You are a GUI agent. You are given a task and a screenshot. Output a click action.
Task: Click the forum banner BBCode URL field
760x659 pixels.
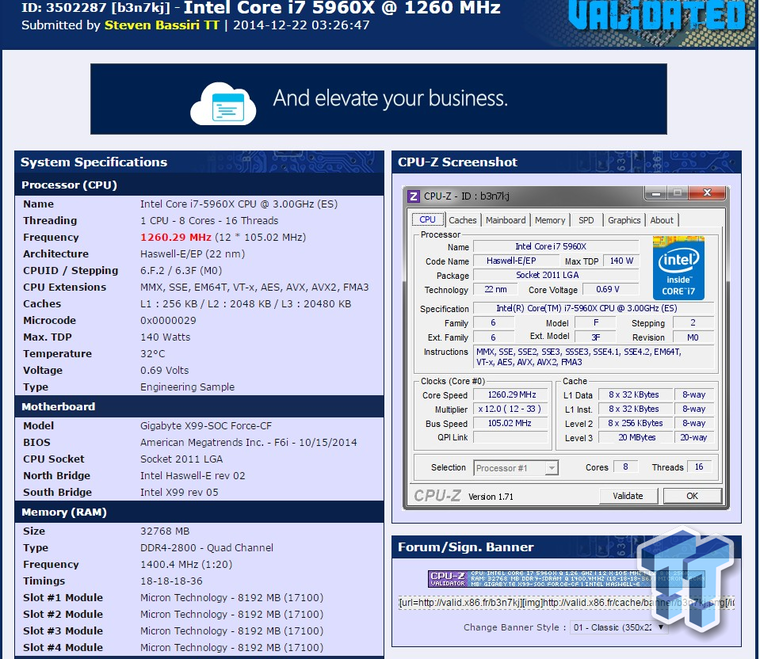[567, 603]
